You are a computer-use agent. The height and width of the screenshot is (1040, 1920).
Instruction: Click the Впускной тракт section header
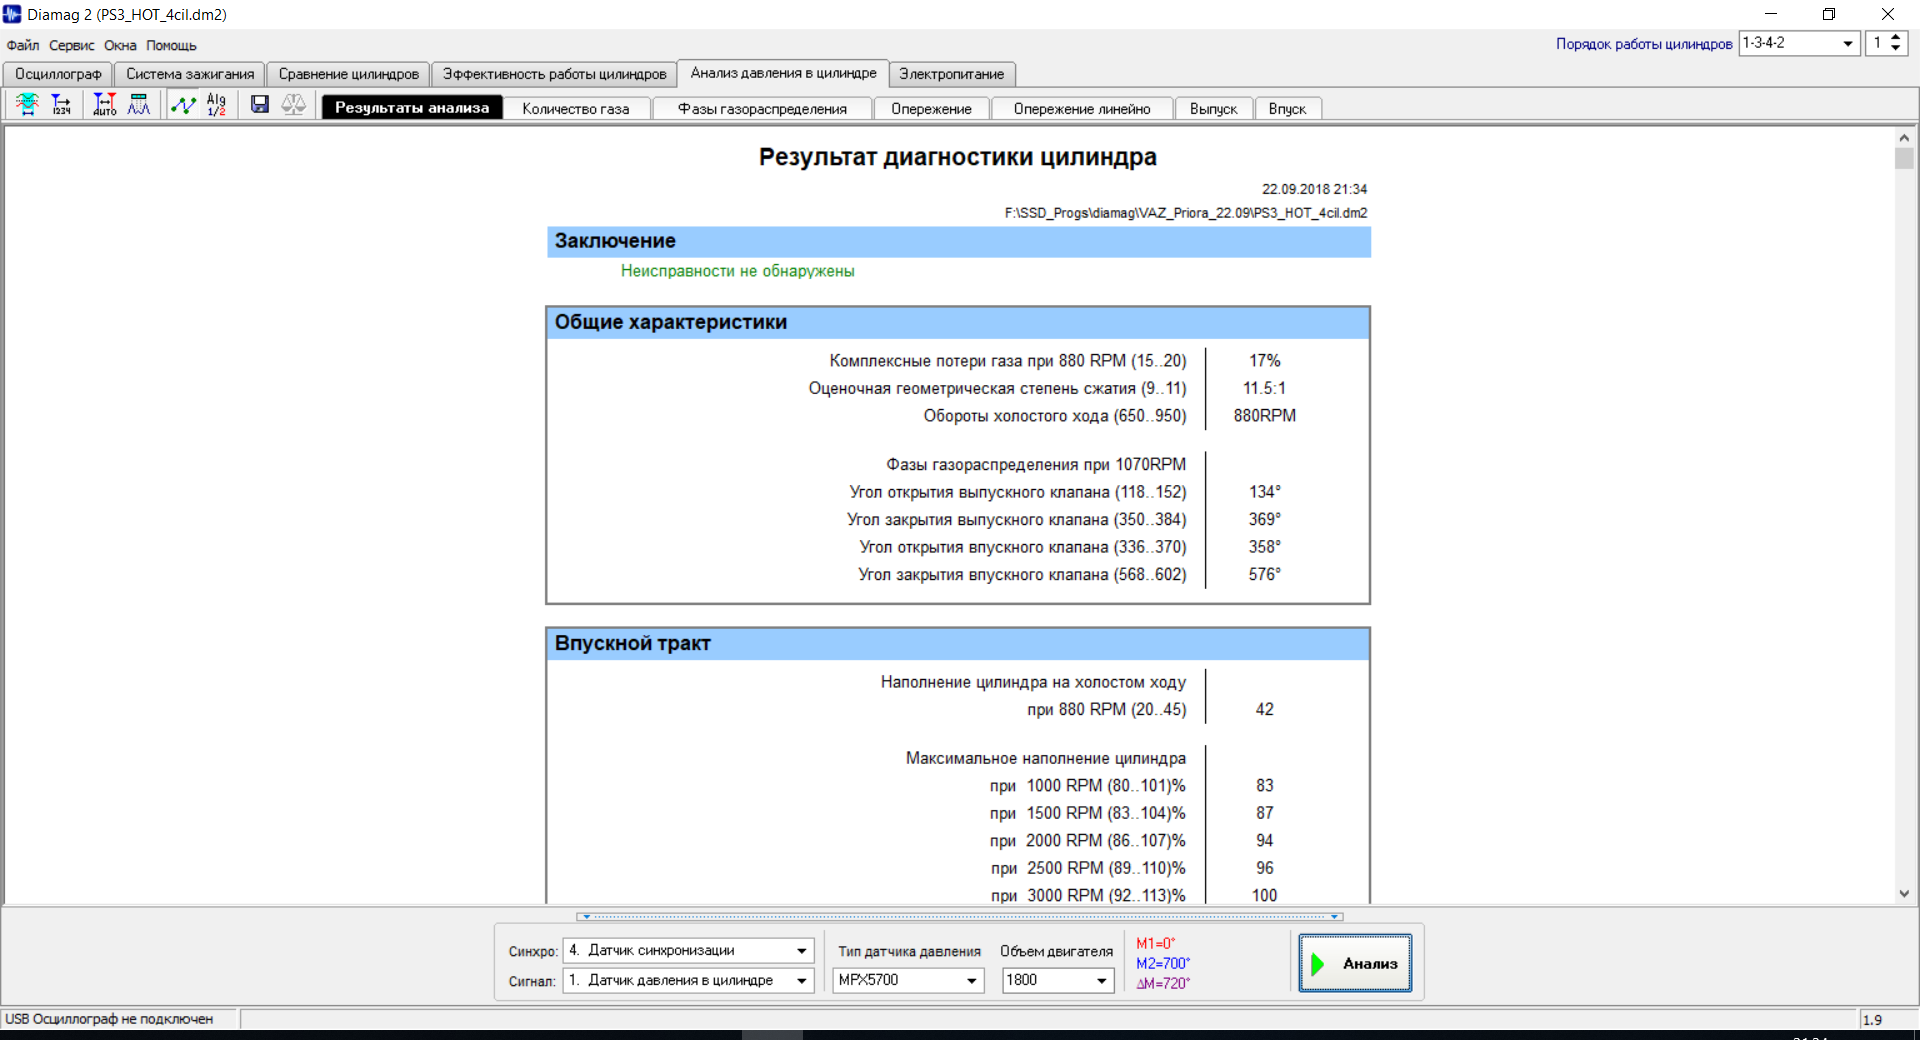[958, 644]
